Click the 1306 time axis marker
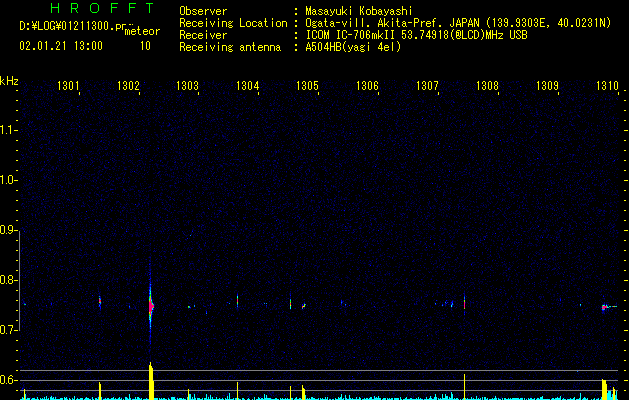629x400 pixels. point(367,86)
